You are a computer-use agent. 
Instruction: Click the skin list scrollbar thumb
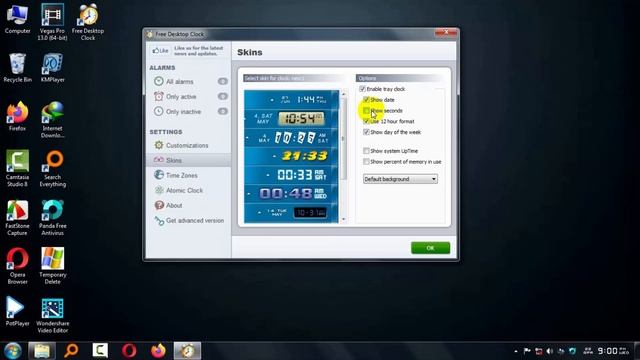pyautogui.click(x=343, y=139)
